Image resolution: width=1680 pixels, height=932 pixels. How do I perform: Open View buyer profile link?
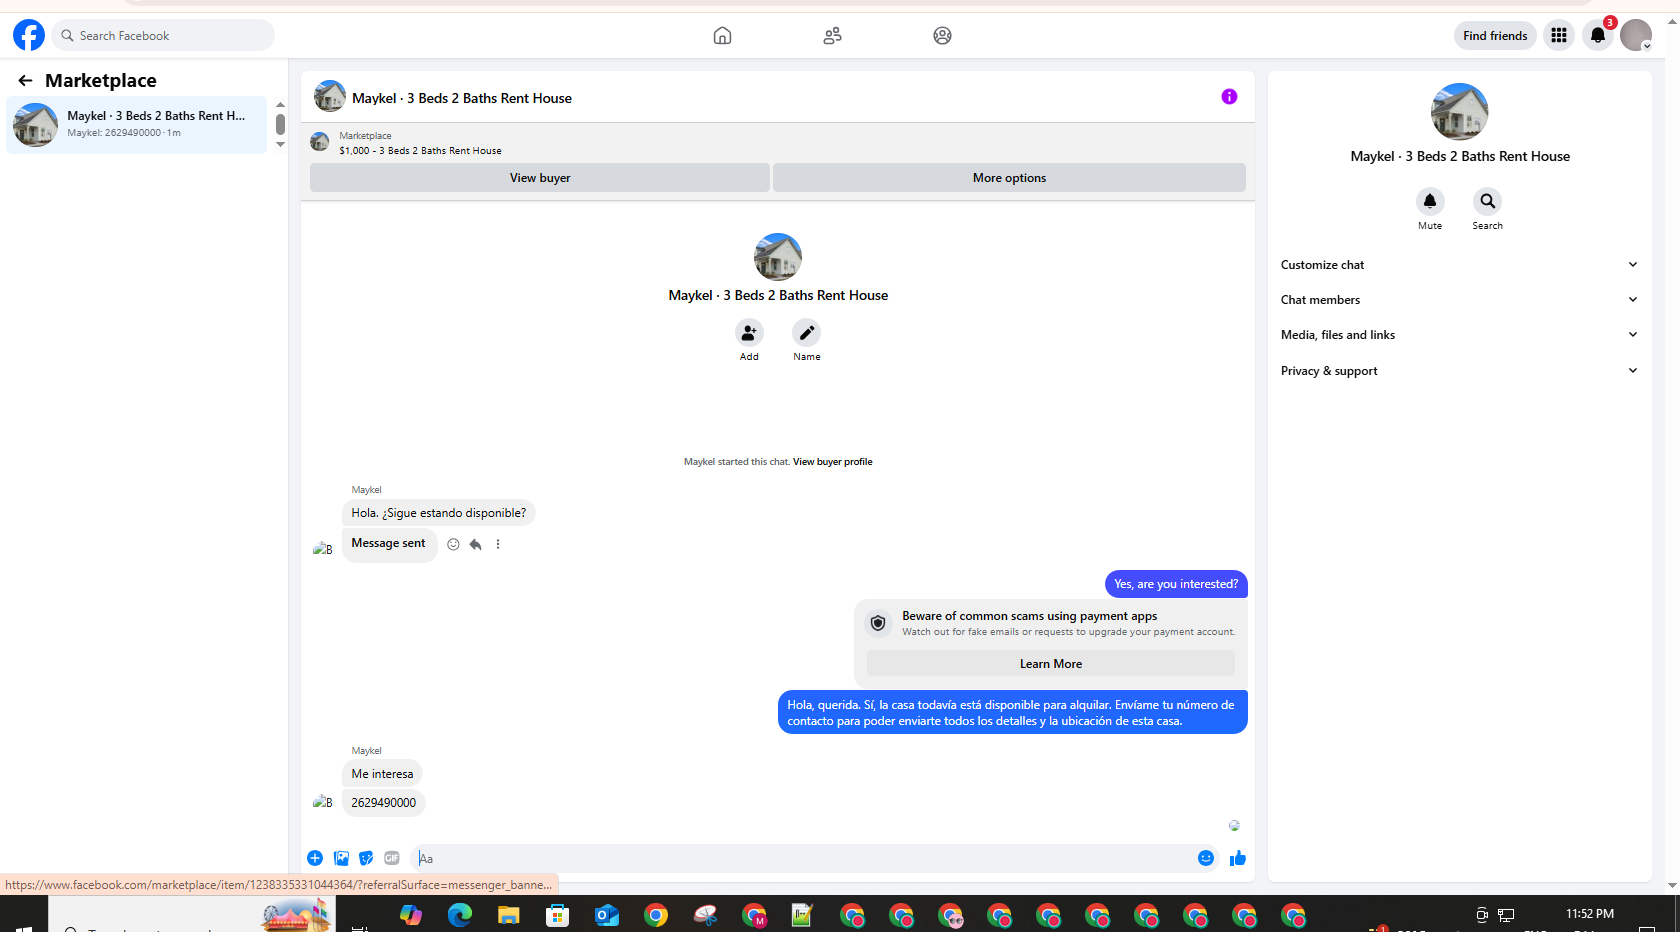(833, 462)
